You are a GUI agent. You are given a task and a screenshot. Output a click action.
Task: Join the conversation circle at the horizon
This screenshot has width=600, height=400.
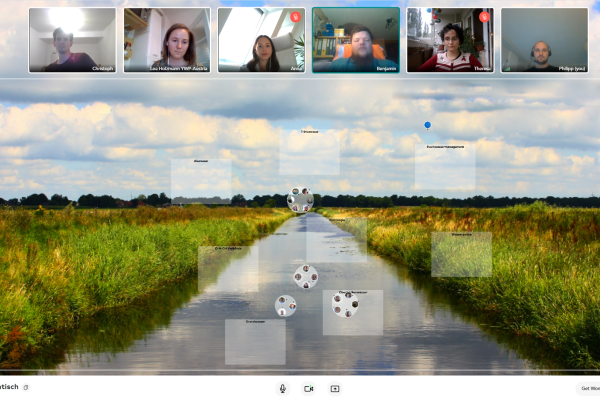(x=300, y=199)
